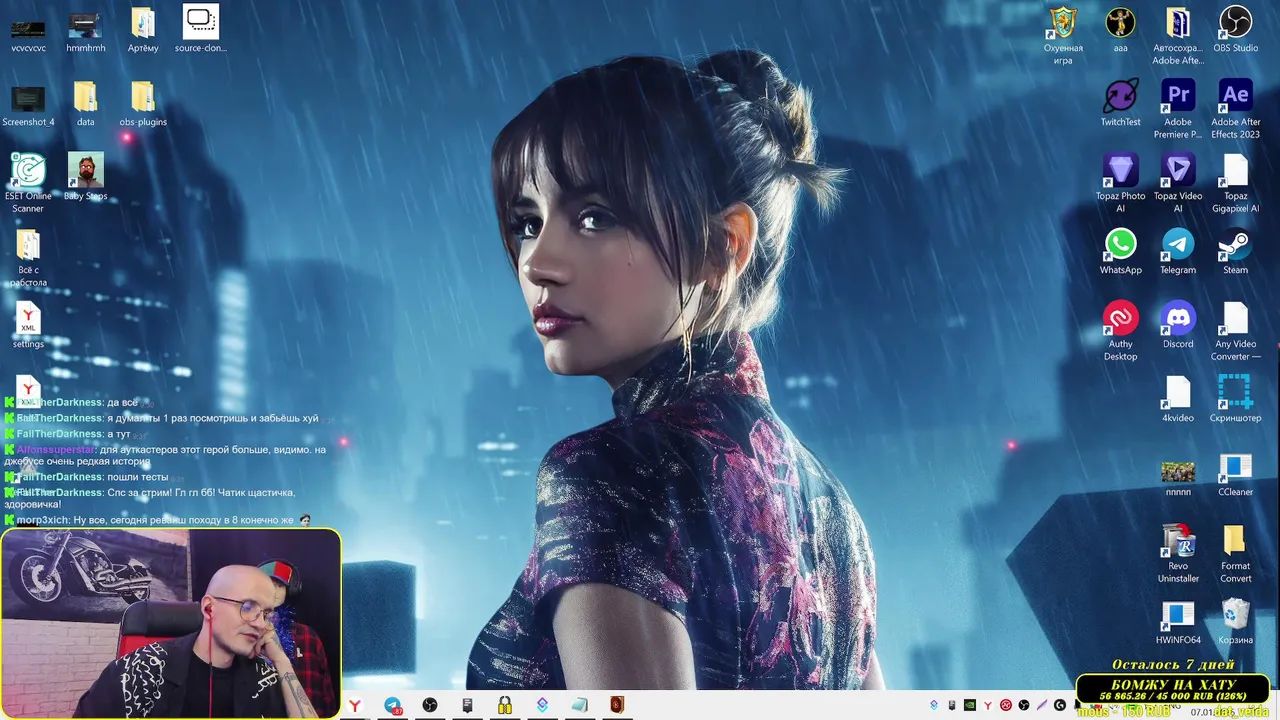Launch the Baby Steps game shortcut
1280x720 pixels.
pos(85,177)
